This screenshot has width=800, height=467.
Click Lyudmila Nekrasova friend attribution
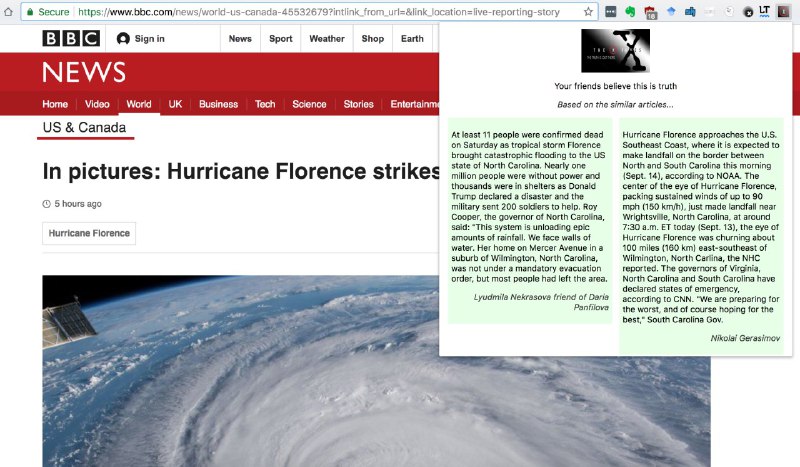click(541, 302)
